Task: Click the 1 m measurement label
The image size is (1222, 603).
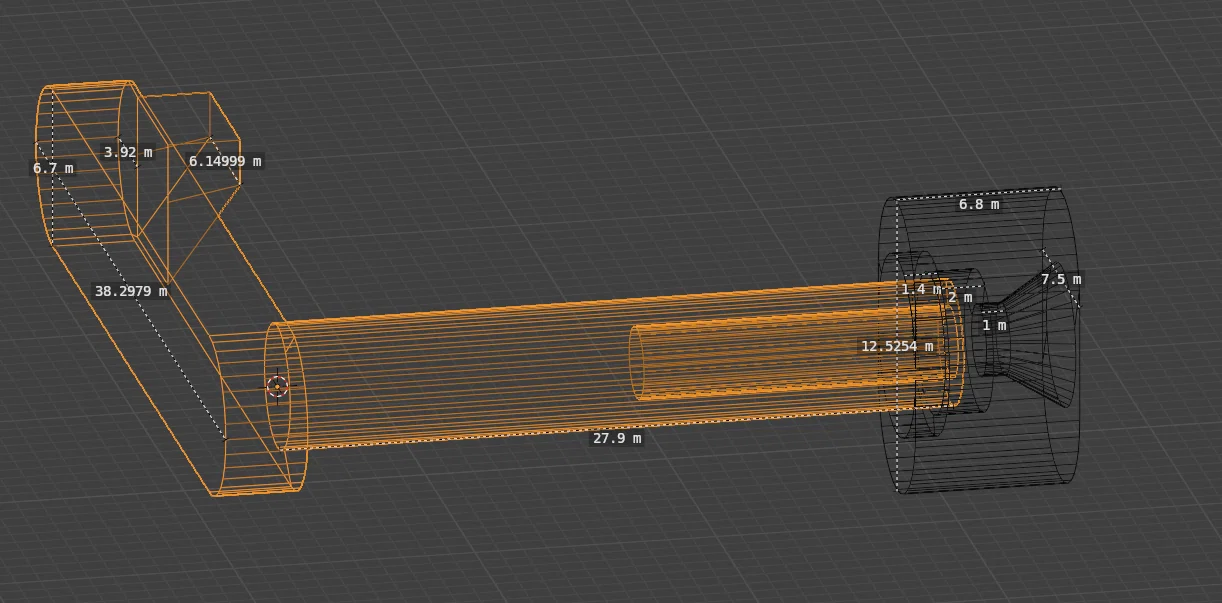Action: click(994, 325)
